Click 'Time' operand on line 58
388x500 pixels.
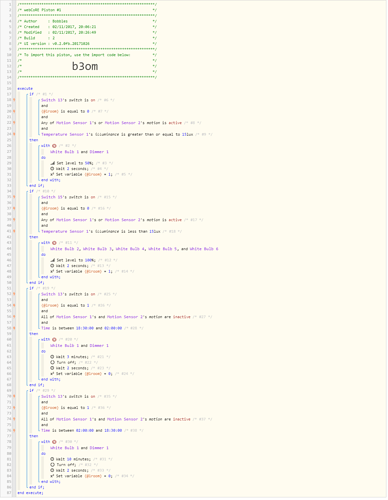click(46, 328)
